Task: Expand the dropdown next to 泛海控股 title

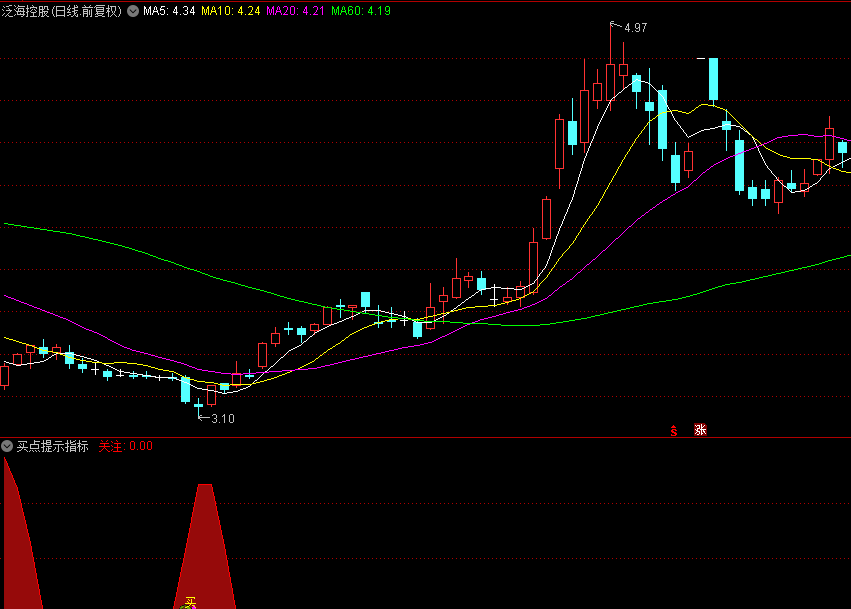Action: [x=133, y=11]
